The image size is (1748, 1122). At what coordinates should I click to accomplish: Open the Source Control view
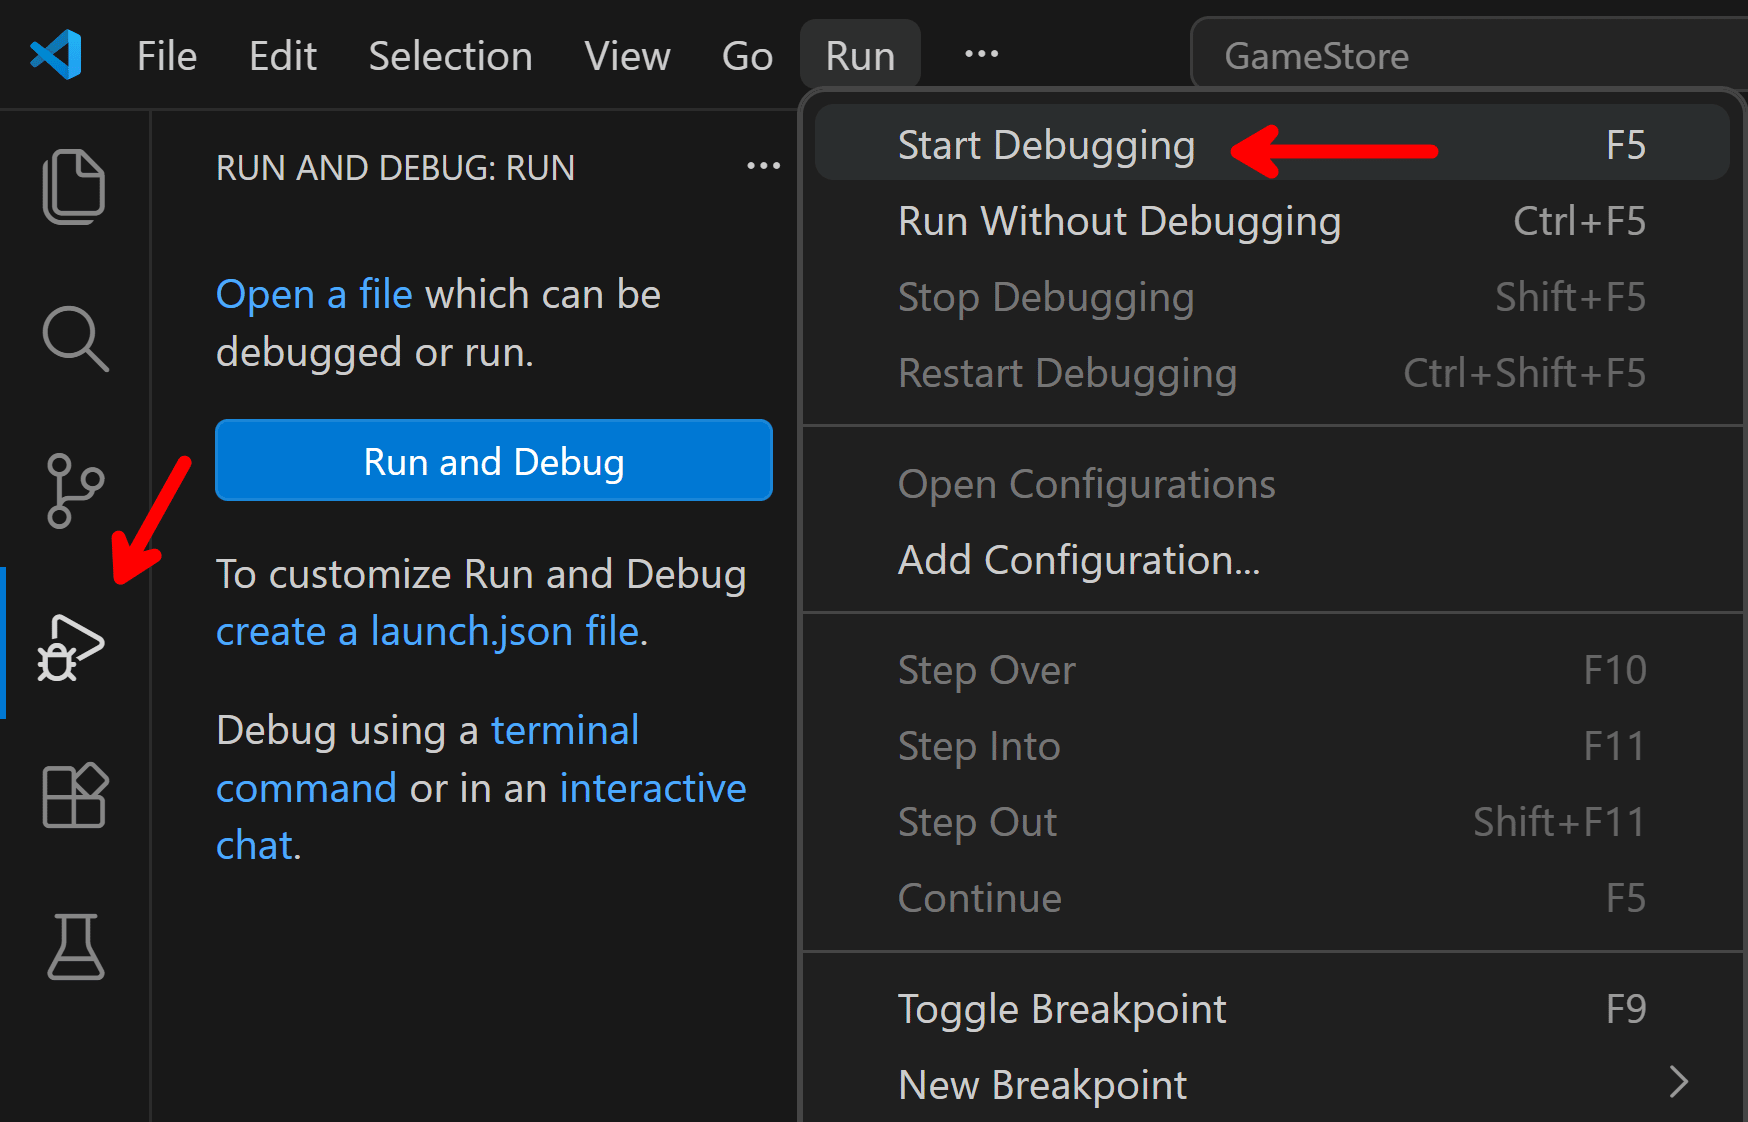(x=75, y=490)
